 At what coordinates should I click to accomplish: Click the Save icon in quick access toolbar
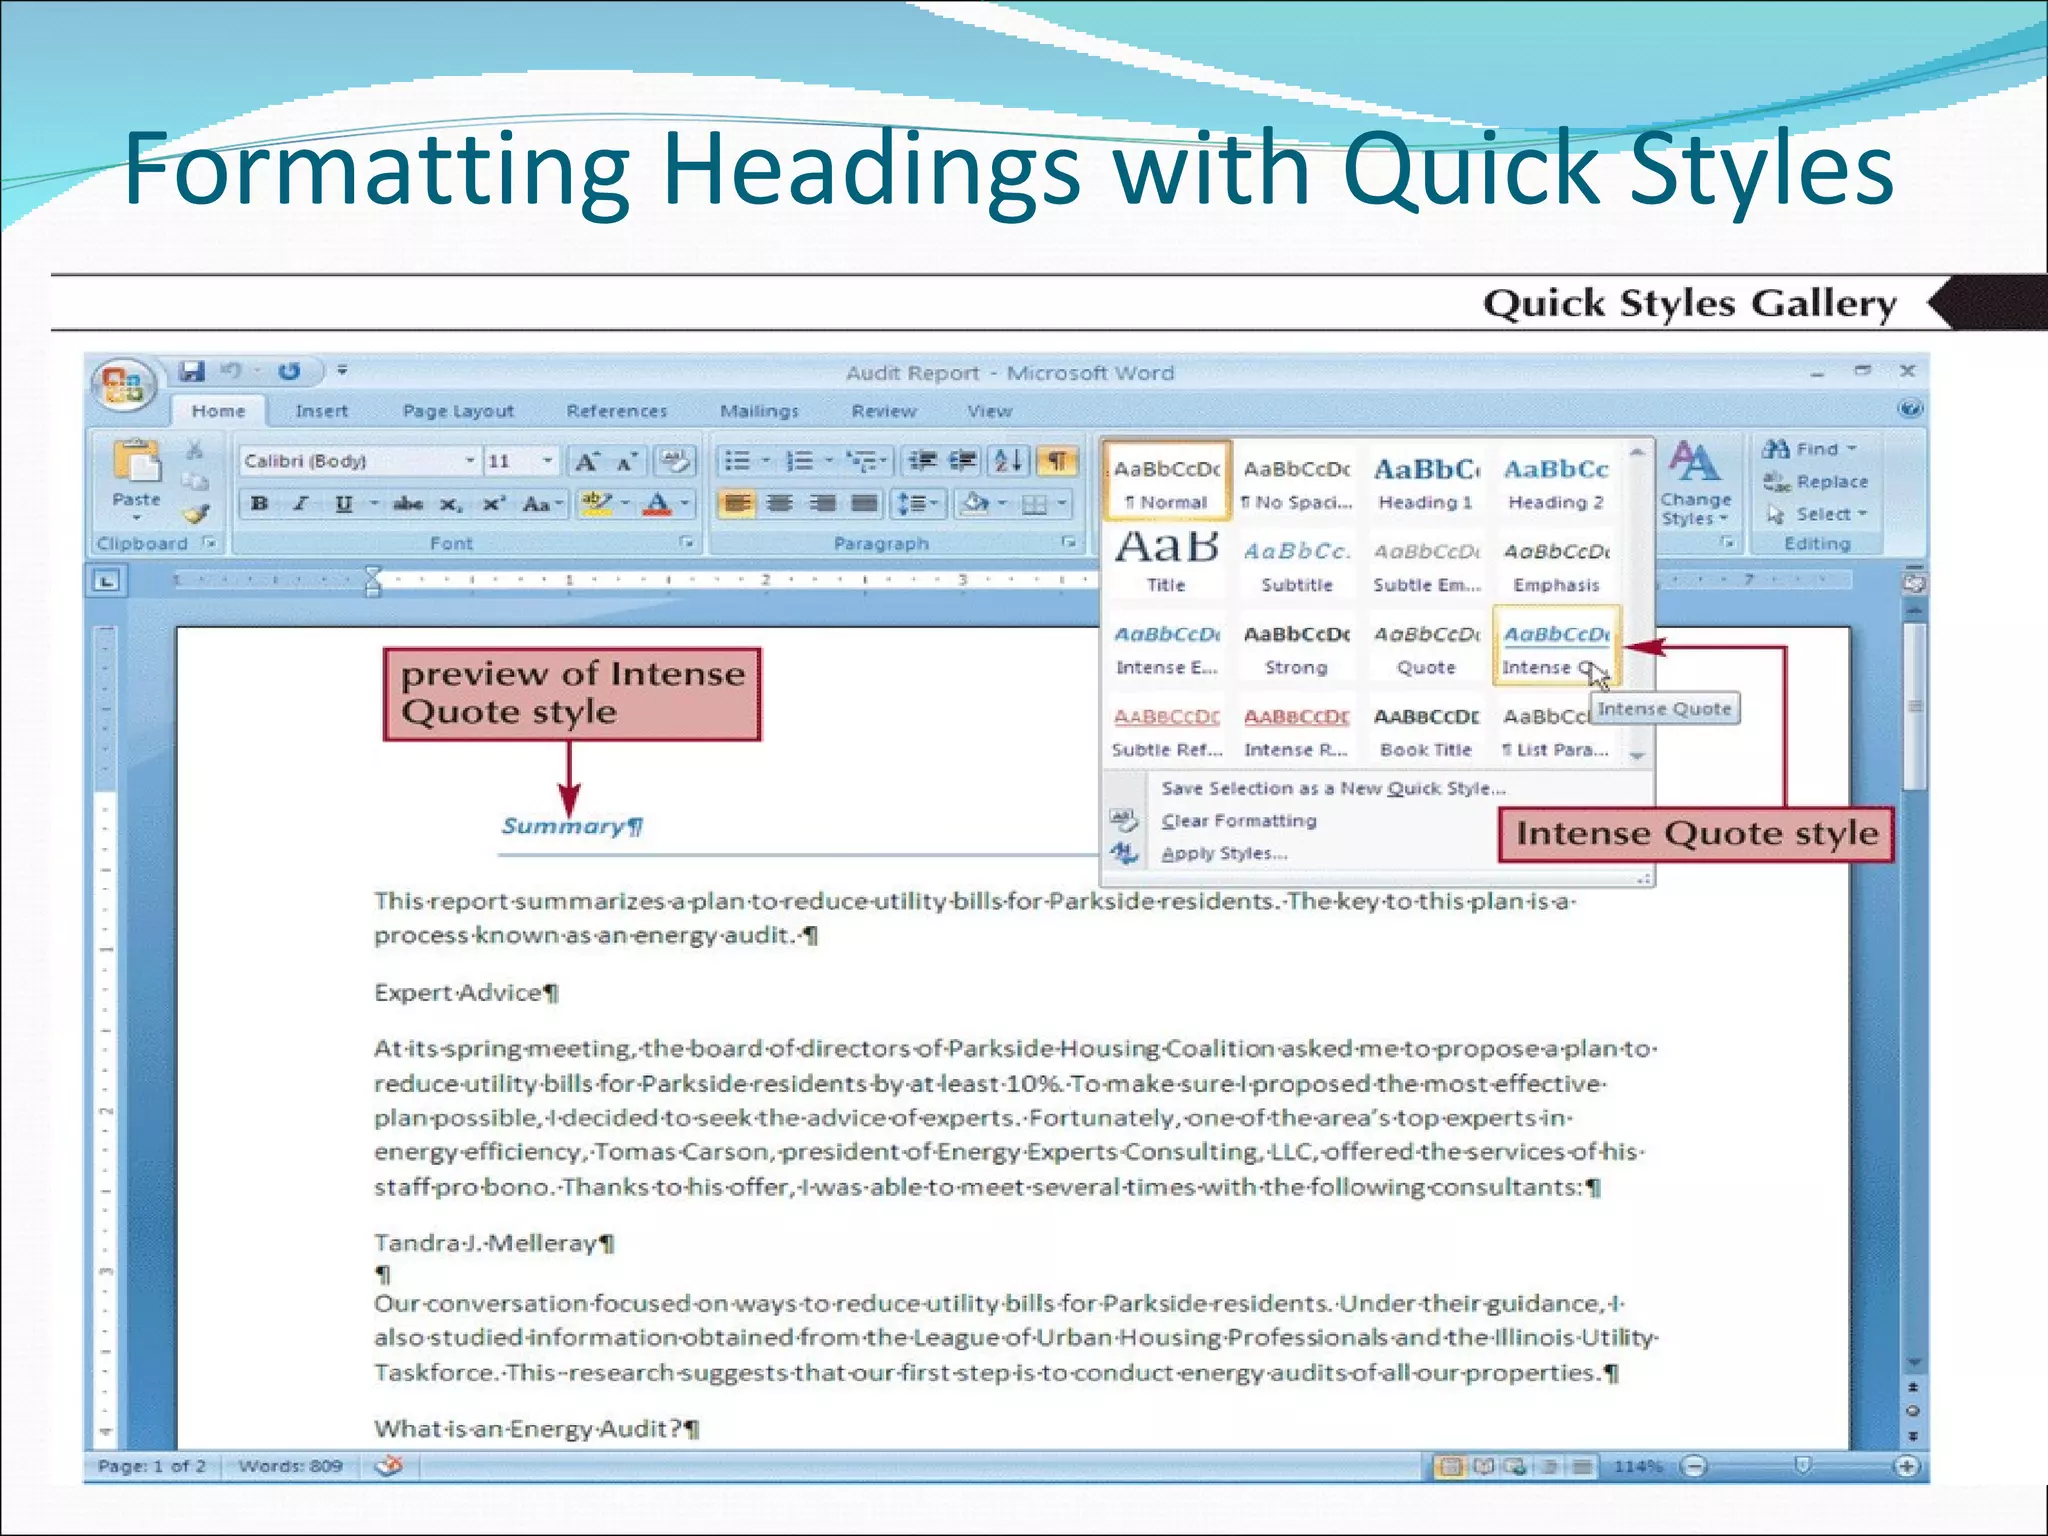(x=191, y=371)
